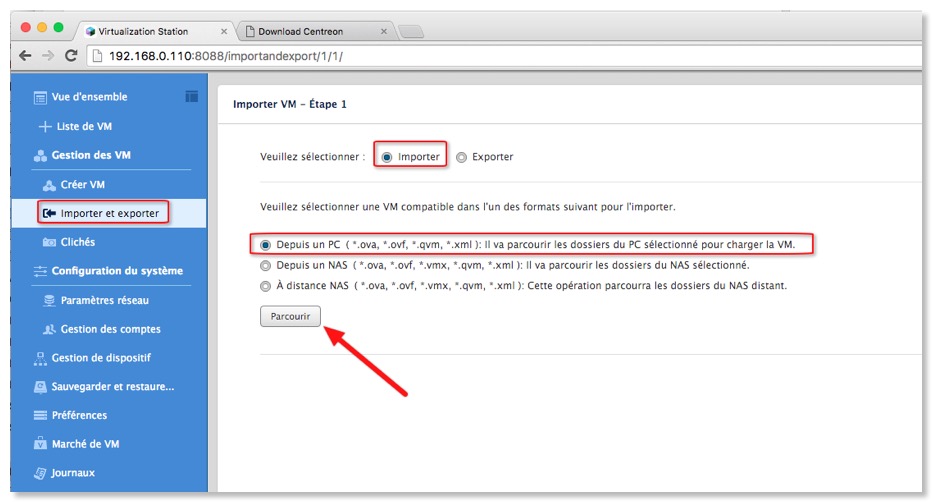Click the Vue d'ensemble overview icon
Viewport: 932px width, 502px height.
coord(40,97)
